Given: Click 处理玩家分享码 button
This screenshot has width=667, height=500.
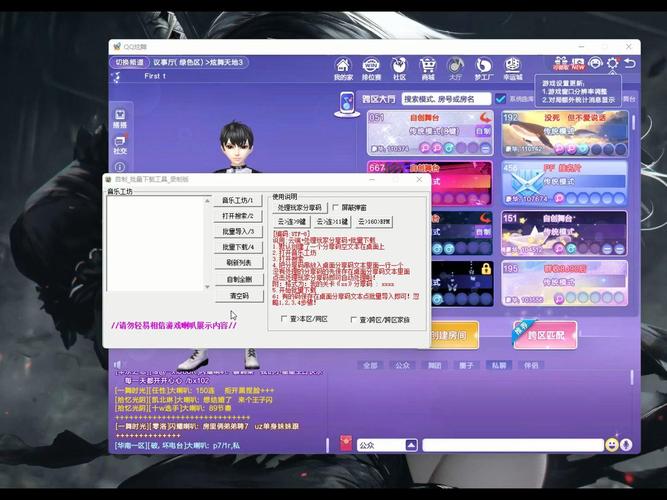Looking at the screenshot, I should click(x=300, y=207).
